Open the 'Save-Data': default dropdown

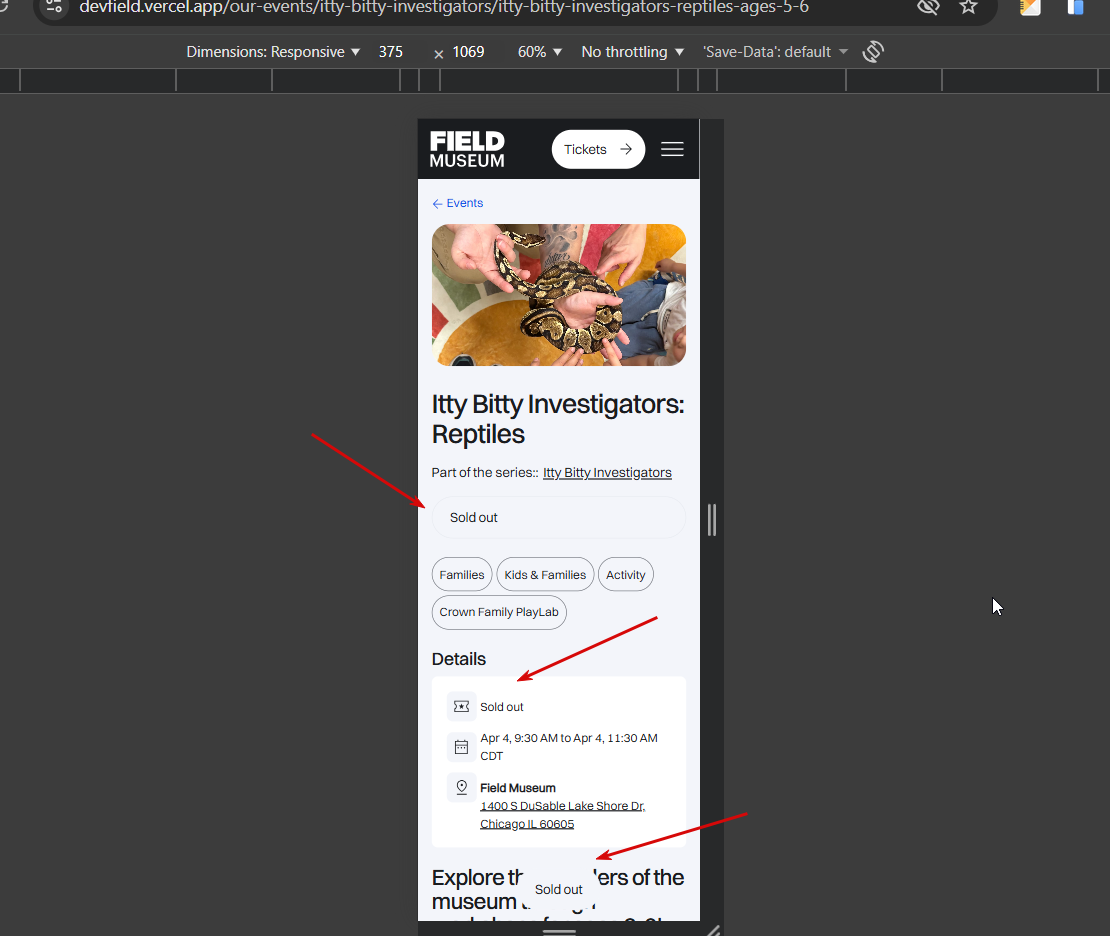tap(775, 52)
